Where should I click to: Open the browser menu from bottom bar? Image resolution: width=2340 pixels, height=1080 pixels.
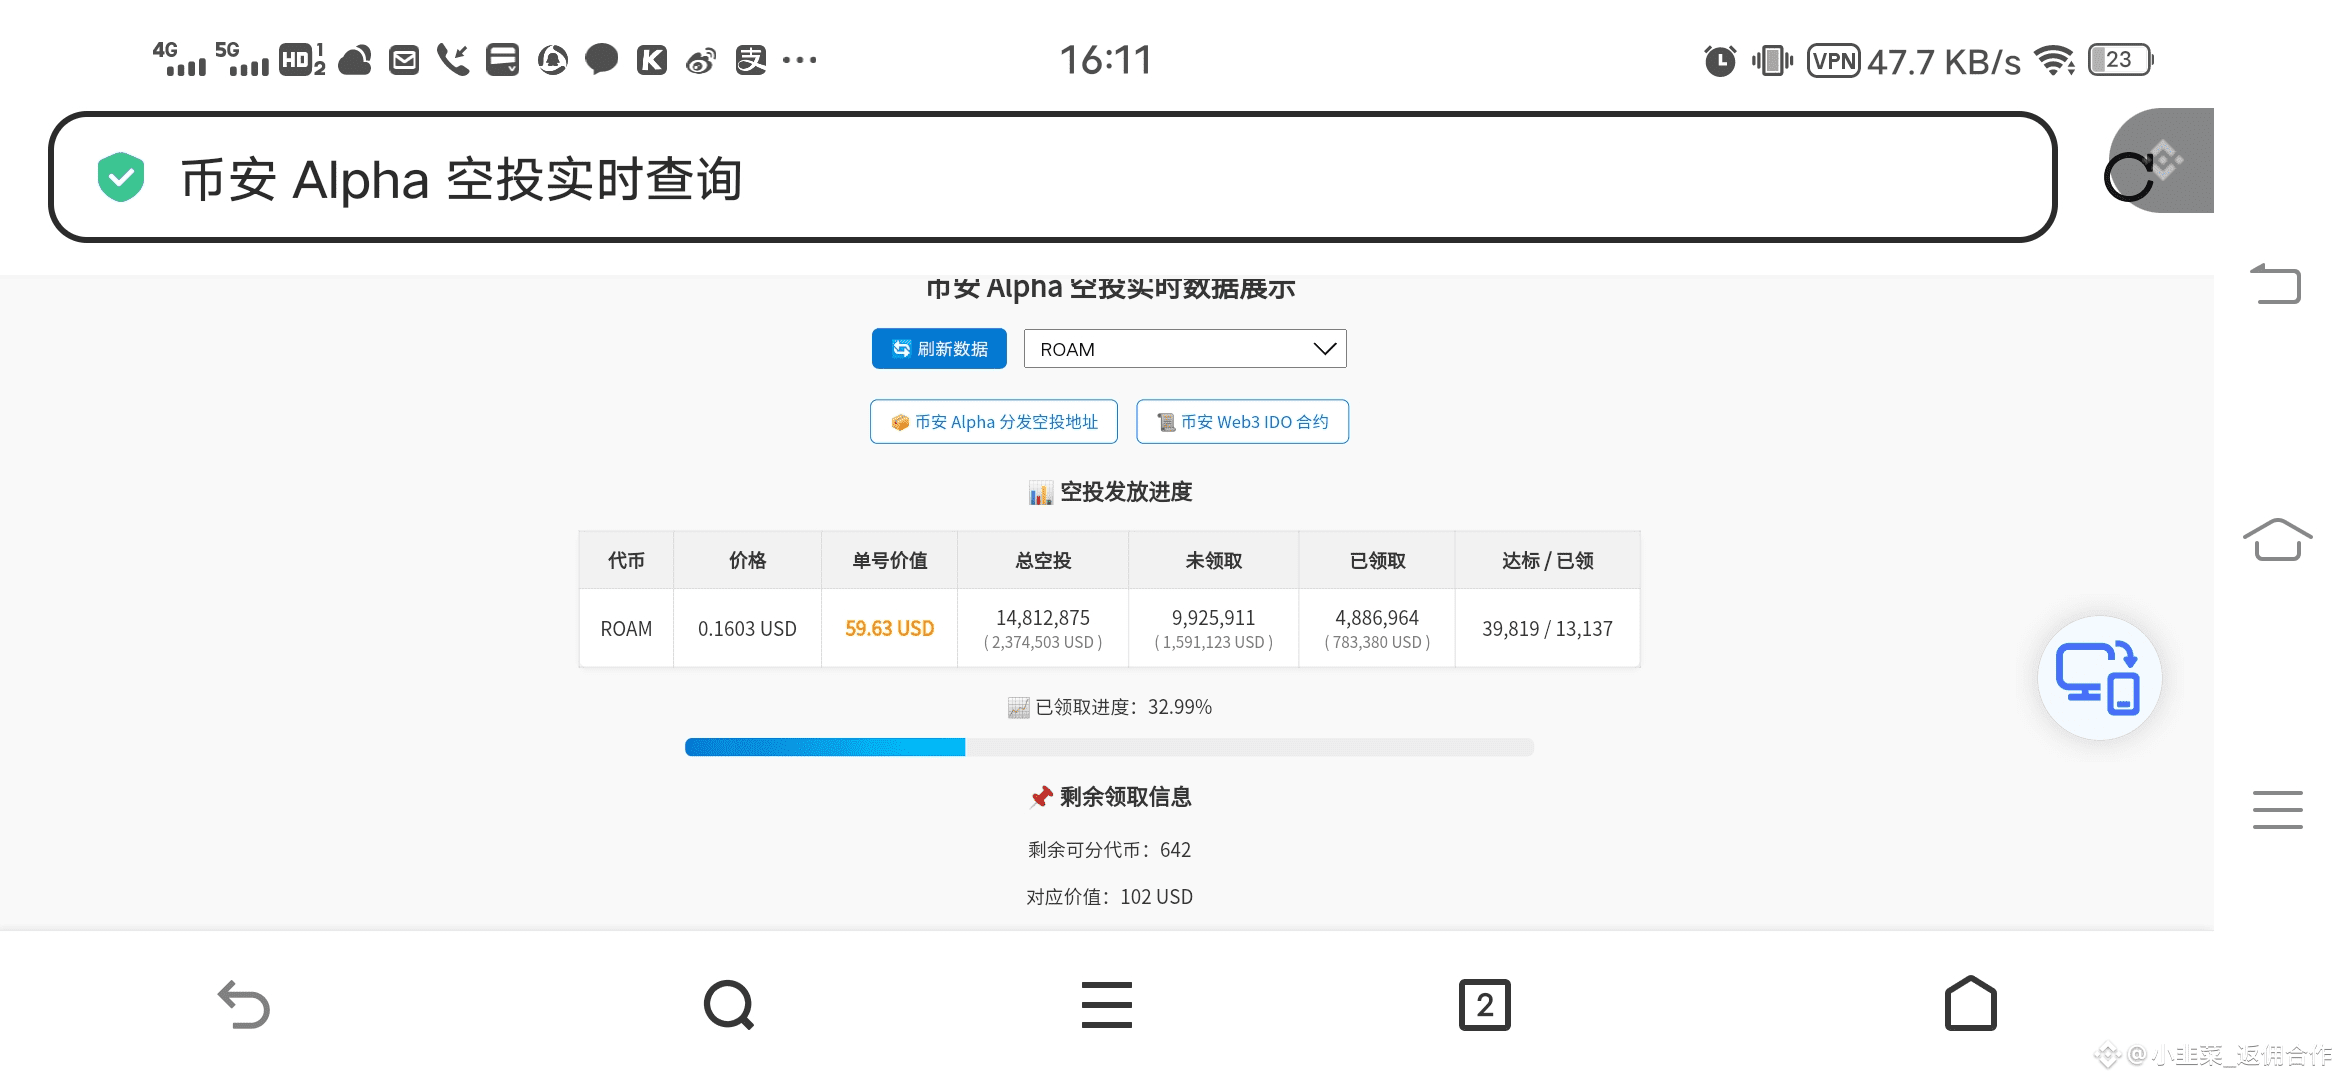point(1106,1005)
